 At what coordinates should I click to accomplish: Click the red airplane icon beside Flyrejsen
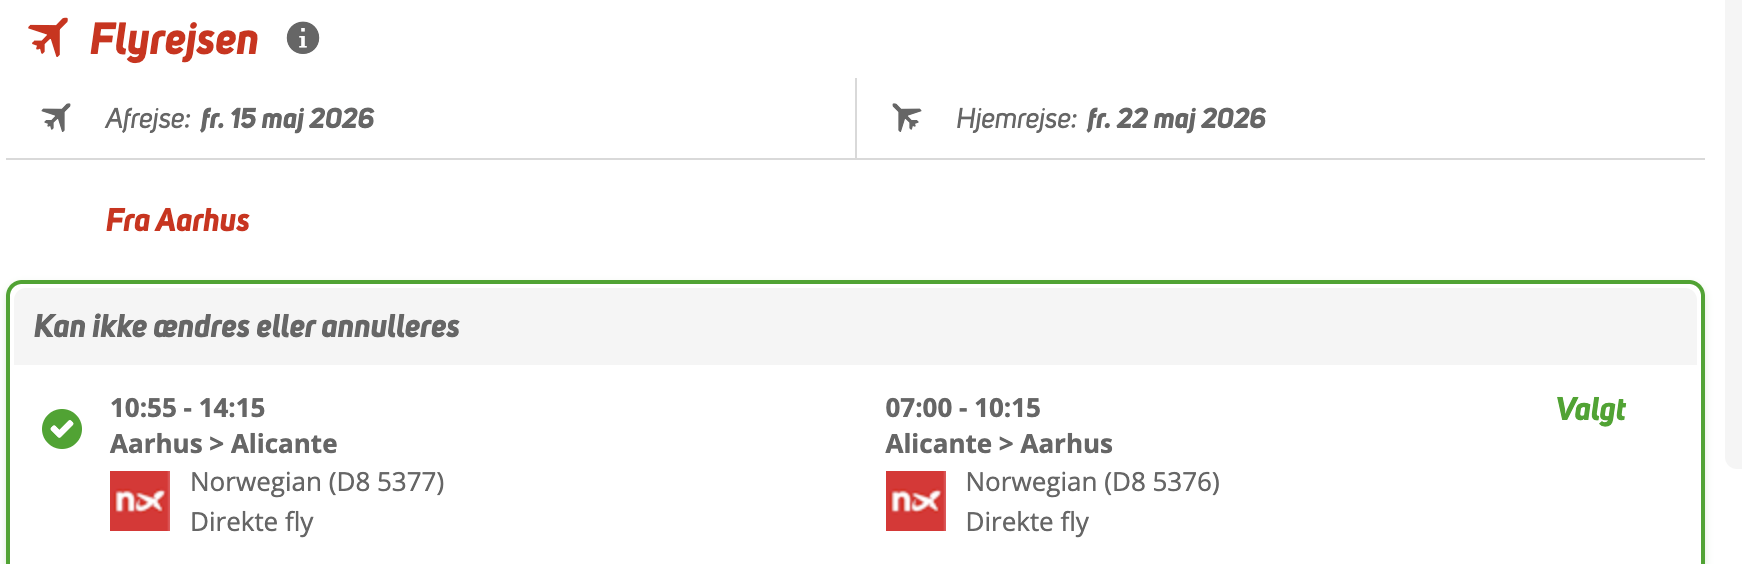click(x=48, y=38)
